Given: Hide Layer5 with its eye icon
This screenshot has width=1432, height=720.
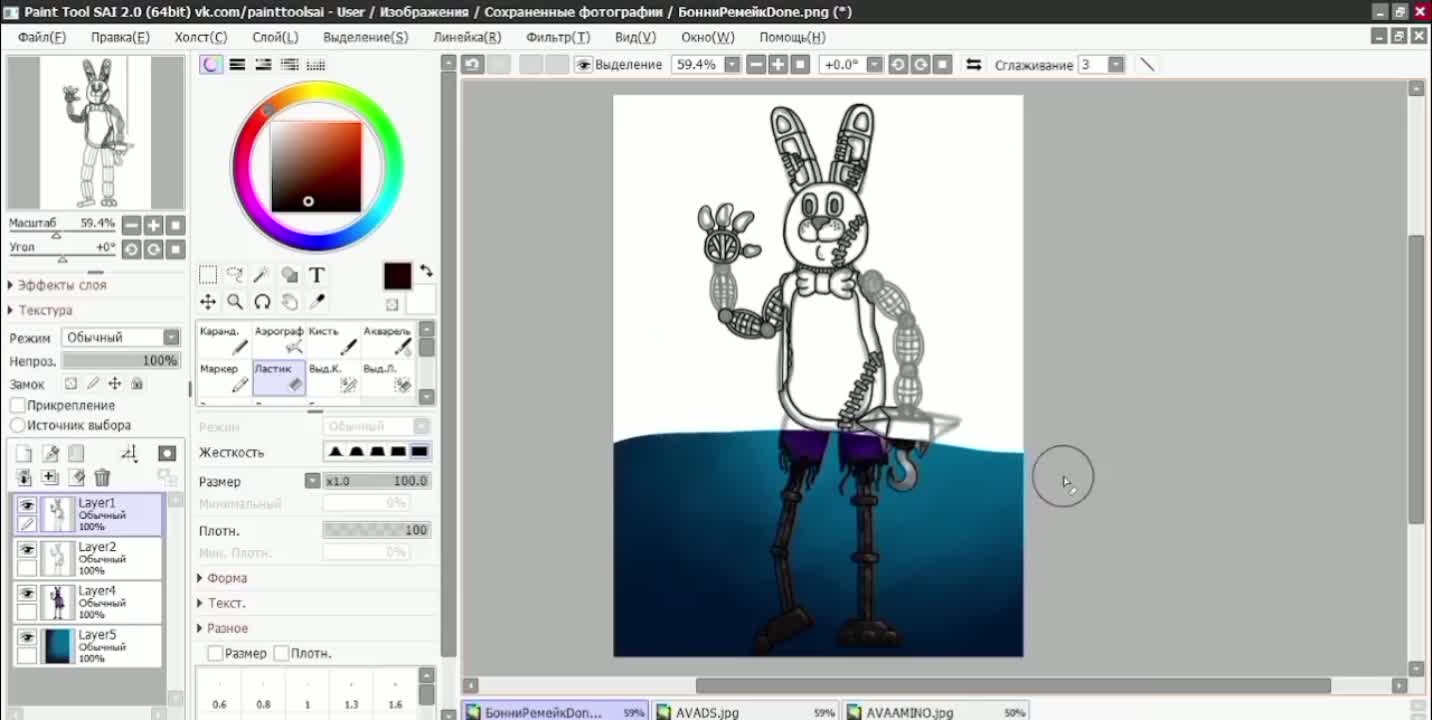Looking at the screenshot, I should 27,638.
